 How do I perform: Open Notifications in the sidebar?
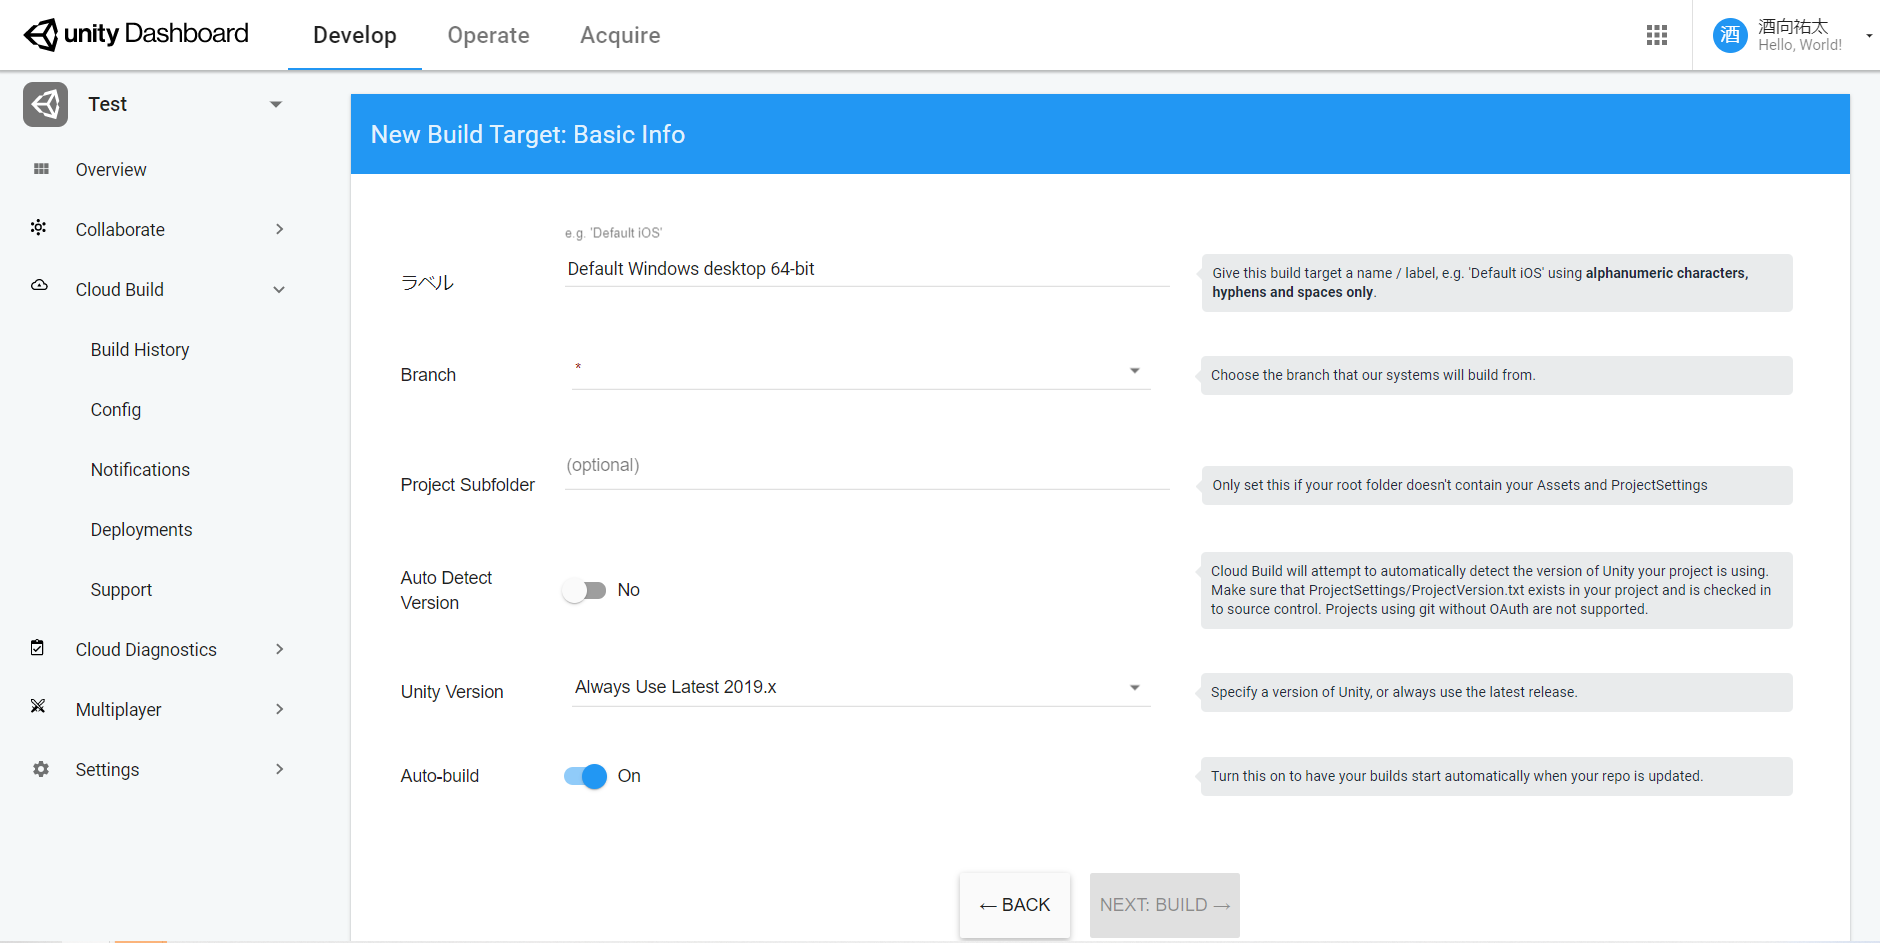tap(140, 470)
